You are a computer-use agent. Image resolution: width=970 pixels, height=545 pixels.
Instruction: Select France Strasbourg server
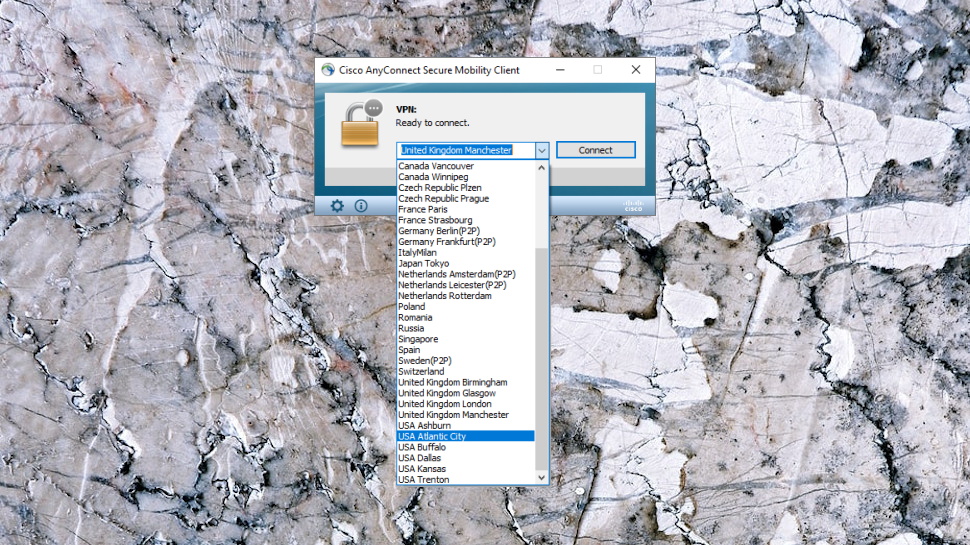pyautogui.click(x=466, y=220)
